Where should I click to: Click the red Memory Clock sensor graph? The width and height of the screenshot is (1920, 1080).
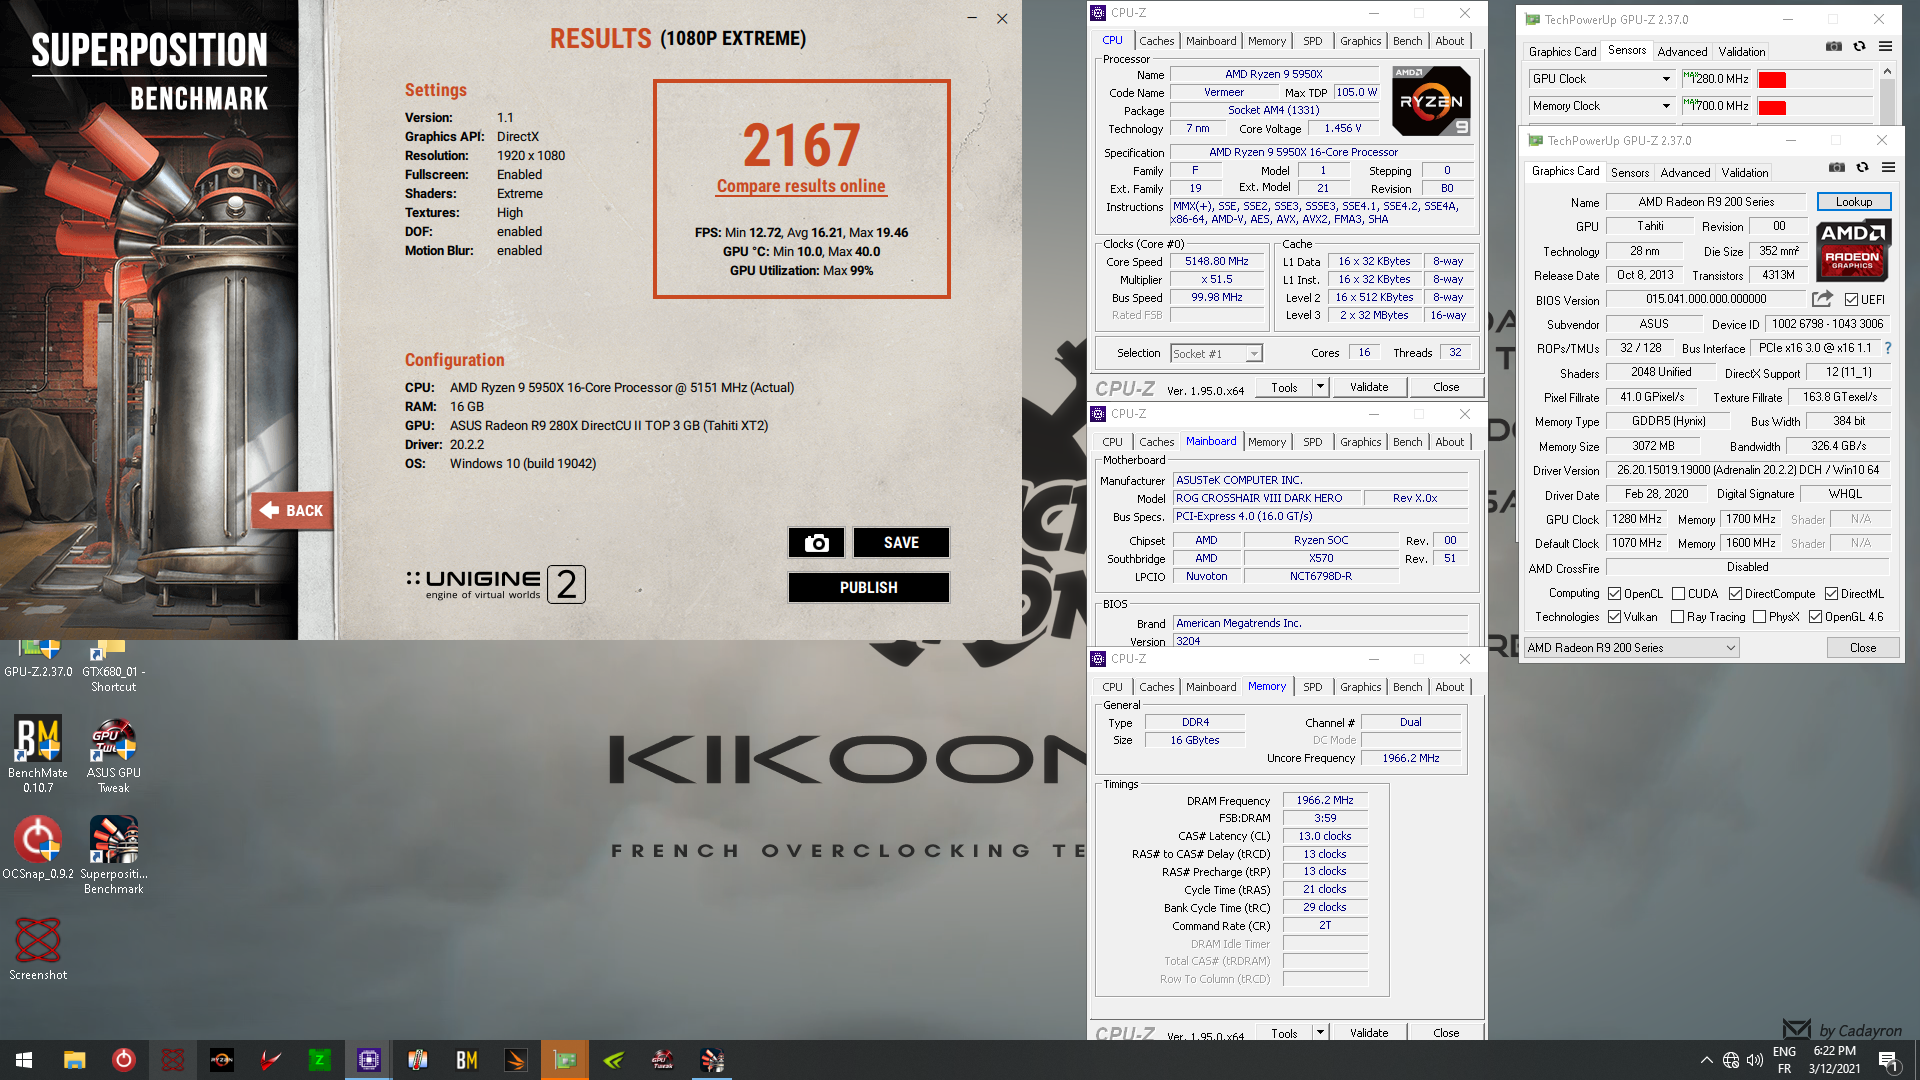[1772, 107]
